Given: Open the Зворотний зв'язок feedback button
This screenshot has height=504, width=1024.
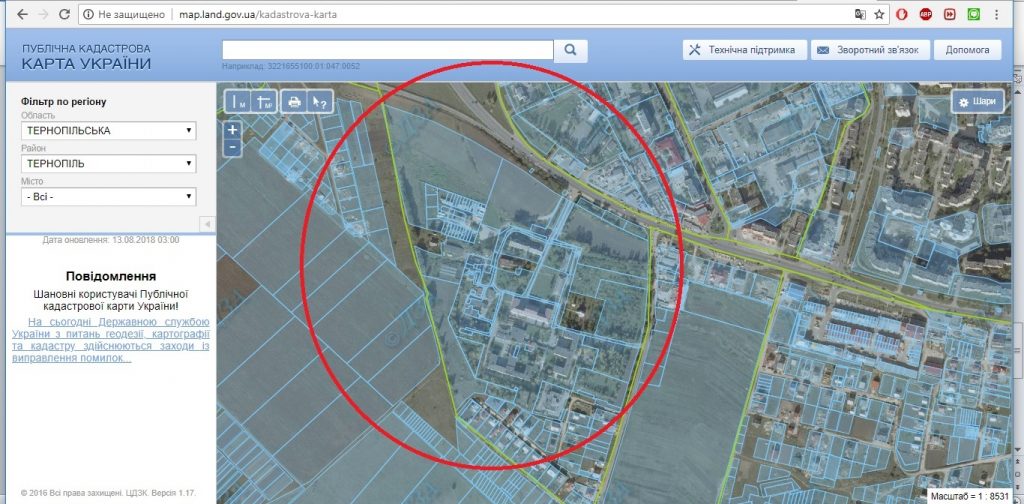Looking at the screenshot, I should coord(870,50).
